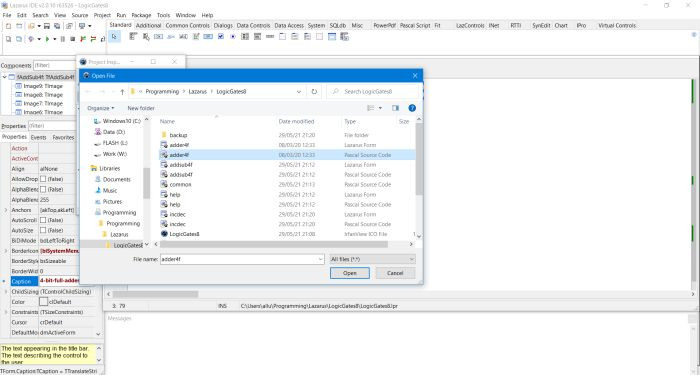
Task: Click the Cancel button in dialog
Action: point(395,273)
